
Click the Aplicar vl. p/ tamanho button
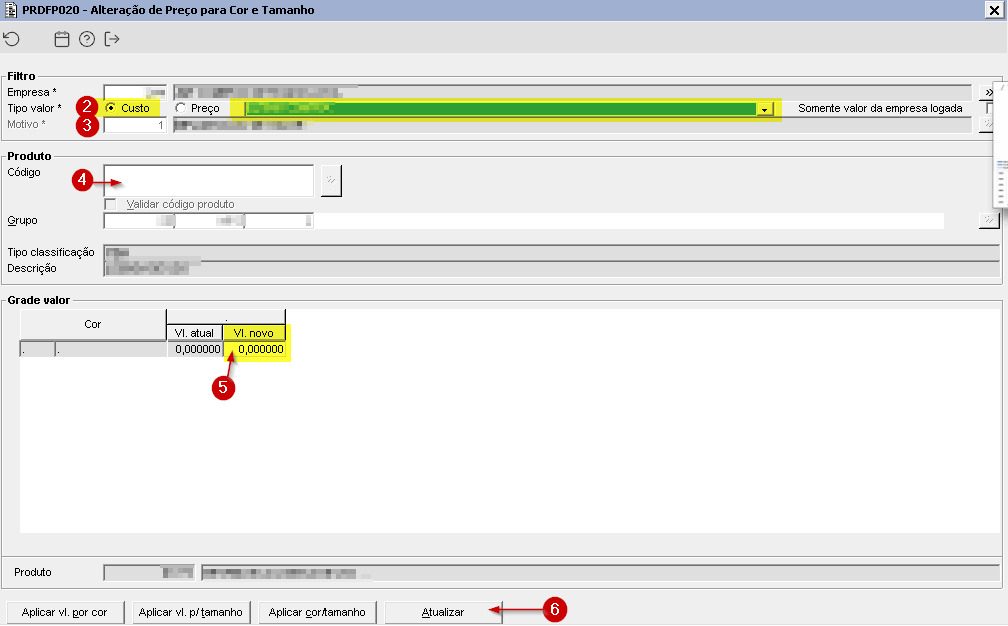190,613
